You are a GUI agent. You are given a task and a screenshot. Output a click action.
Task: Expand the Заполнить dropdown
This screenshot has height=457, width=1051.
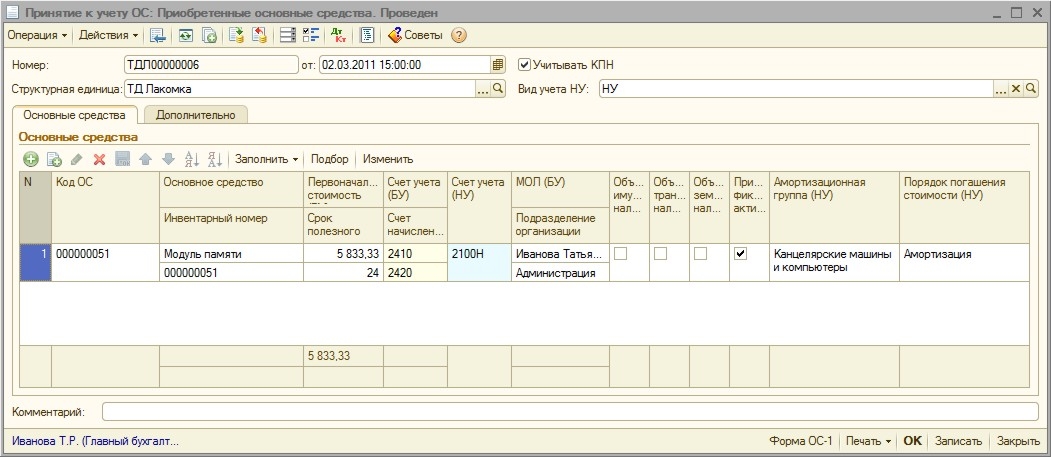click(266, 159)
